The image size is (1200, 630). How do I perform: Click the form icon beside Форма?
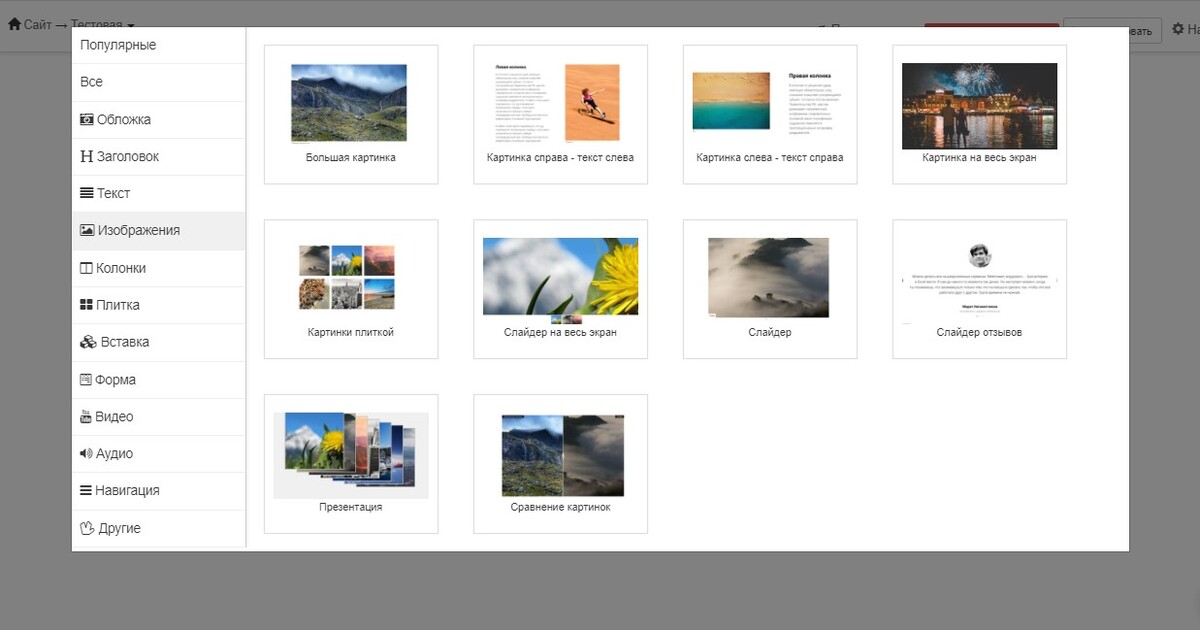pos(86,380)
